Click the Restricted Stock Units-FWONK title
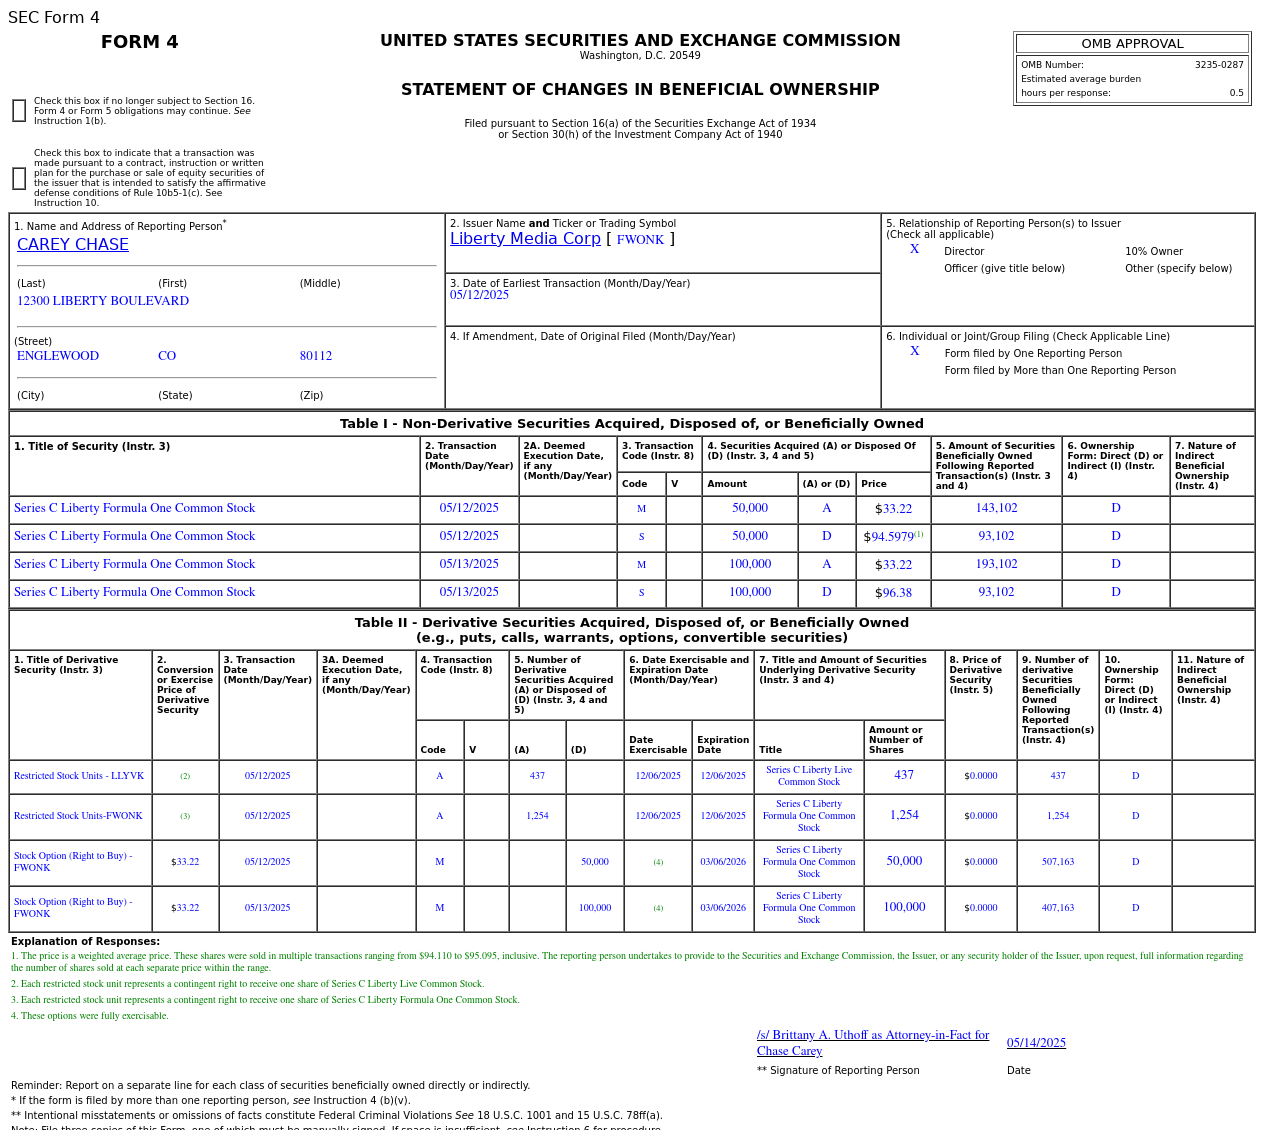 (78, 816)
